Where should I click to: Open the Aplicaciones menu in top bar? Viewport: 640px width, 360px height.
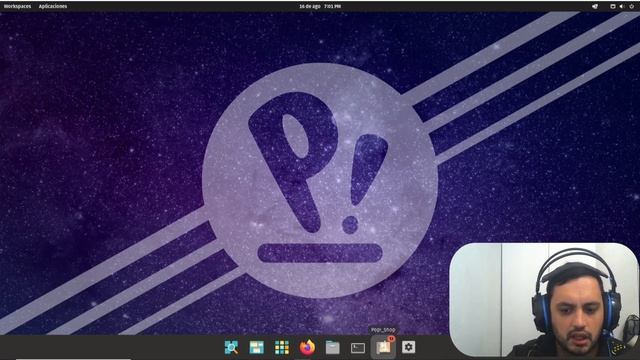tap(53, 6)
